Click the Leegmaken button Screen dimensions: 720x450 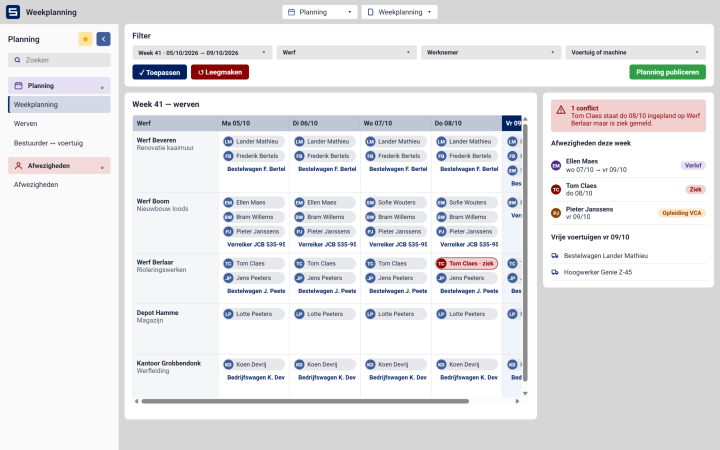(x=220, y=72)
